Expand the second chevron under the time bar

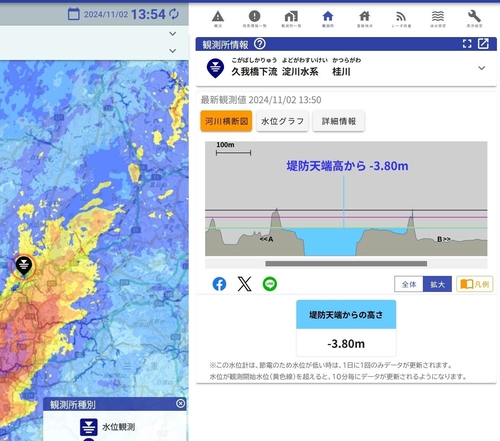click(x=172, y=51)
